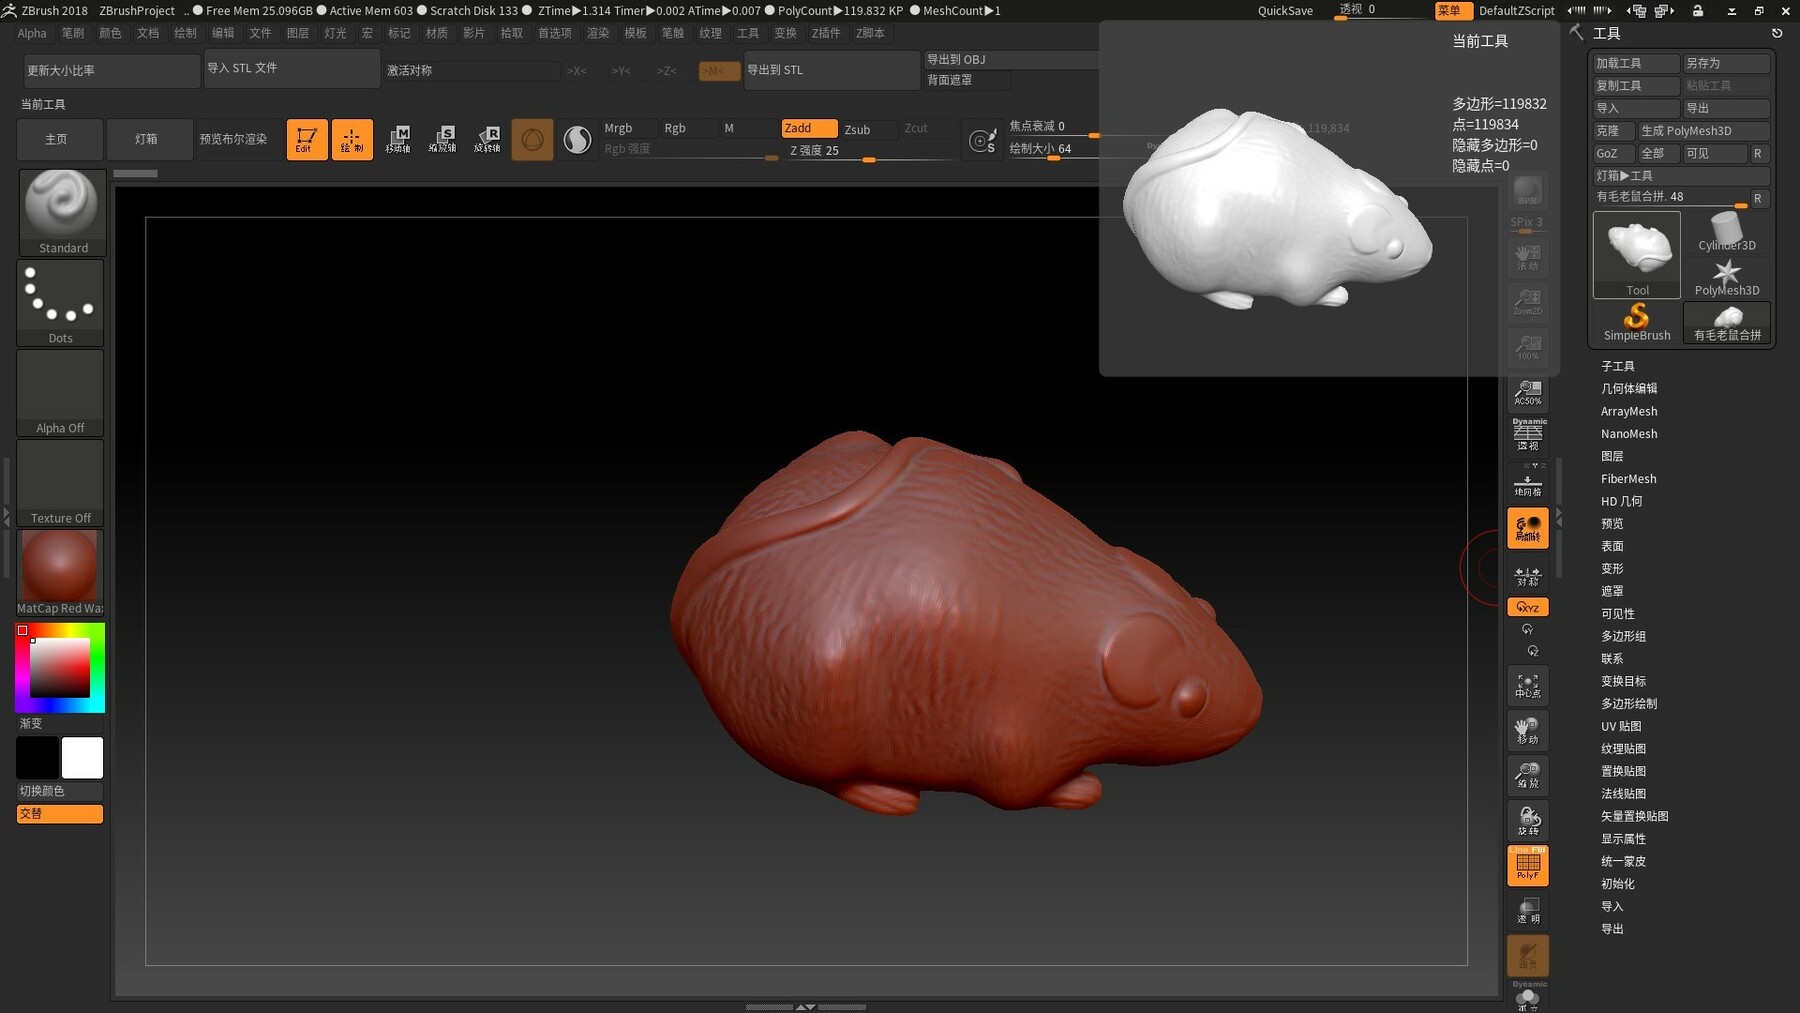1800x1013 pixels.
Task: Expand the FiberMesh section
Action: [1628, 478]
